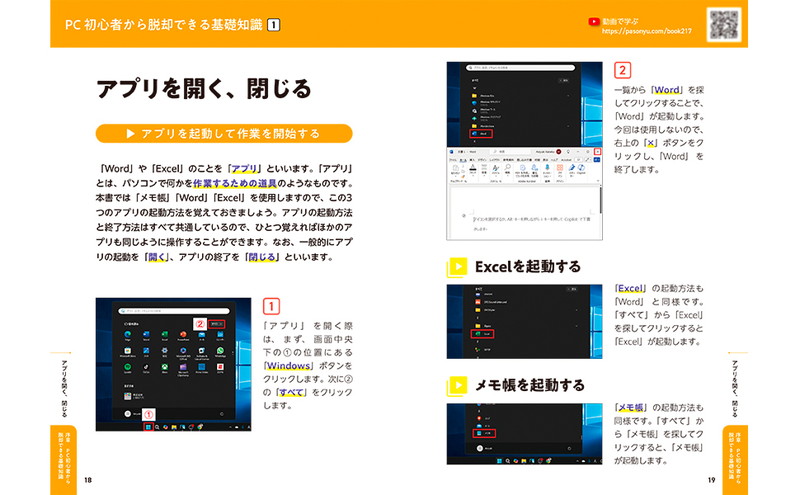This screenshot has height=495, width=800.
Task: Click the taskbar search magnifier icon
Action: pyautogui.click(x=157, y=427)
